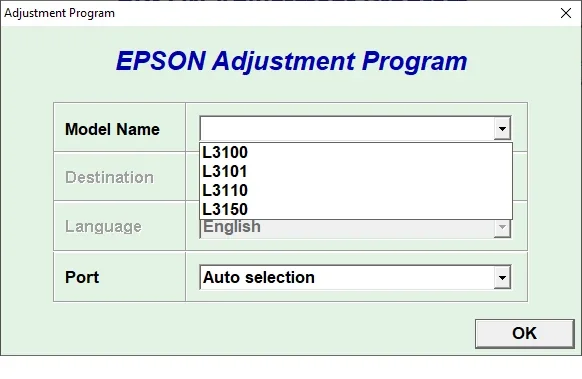
Task: Click the Auto selection port field
Action: pos(347,278)
